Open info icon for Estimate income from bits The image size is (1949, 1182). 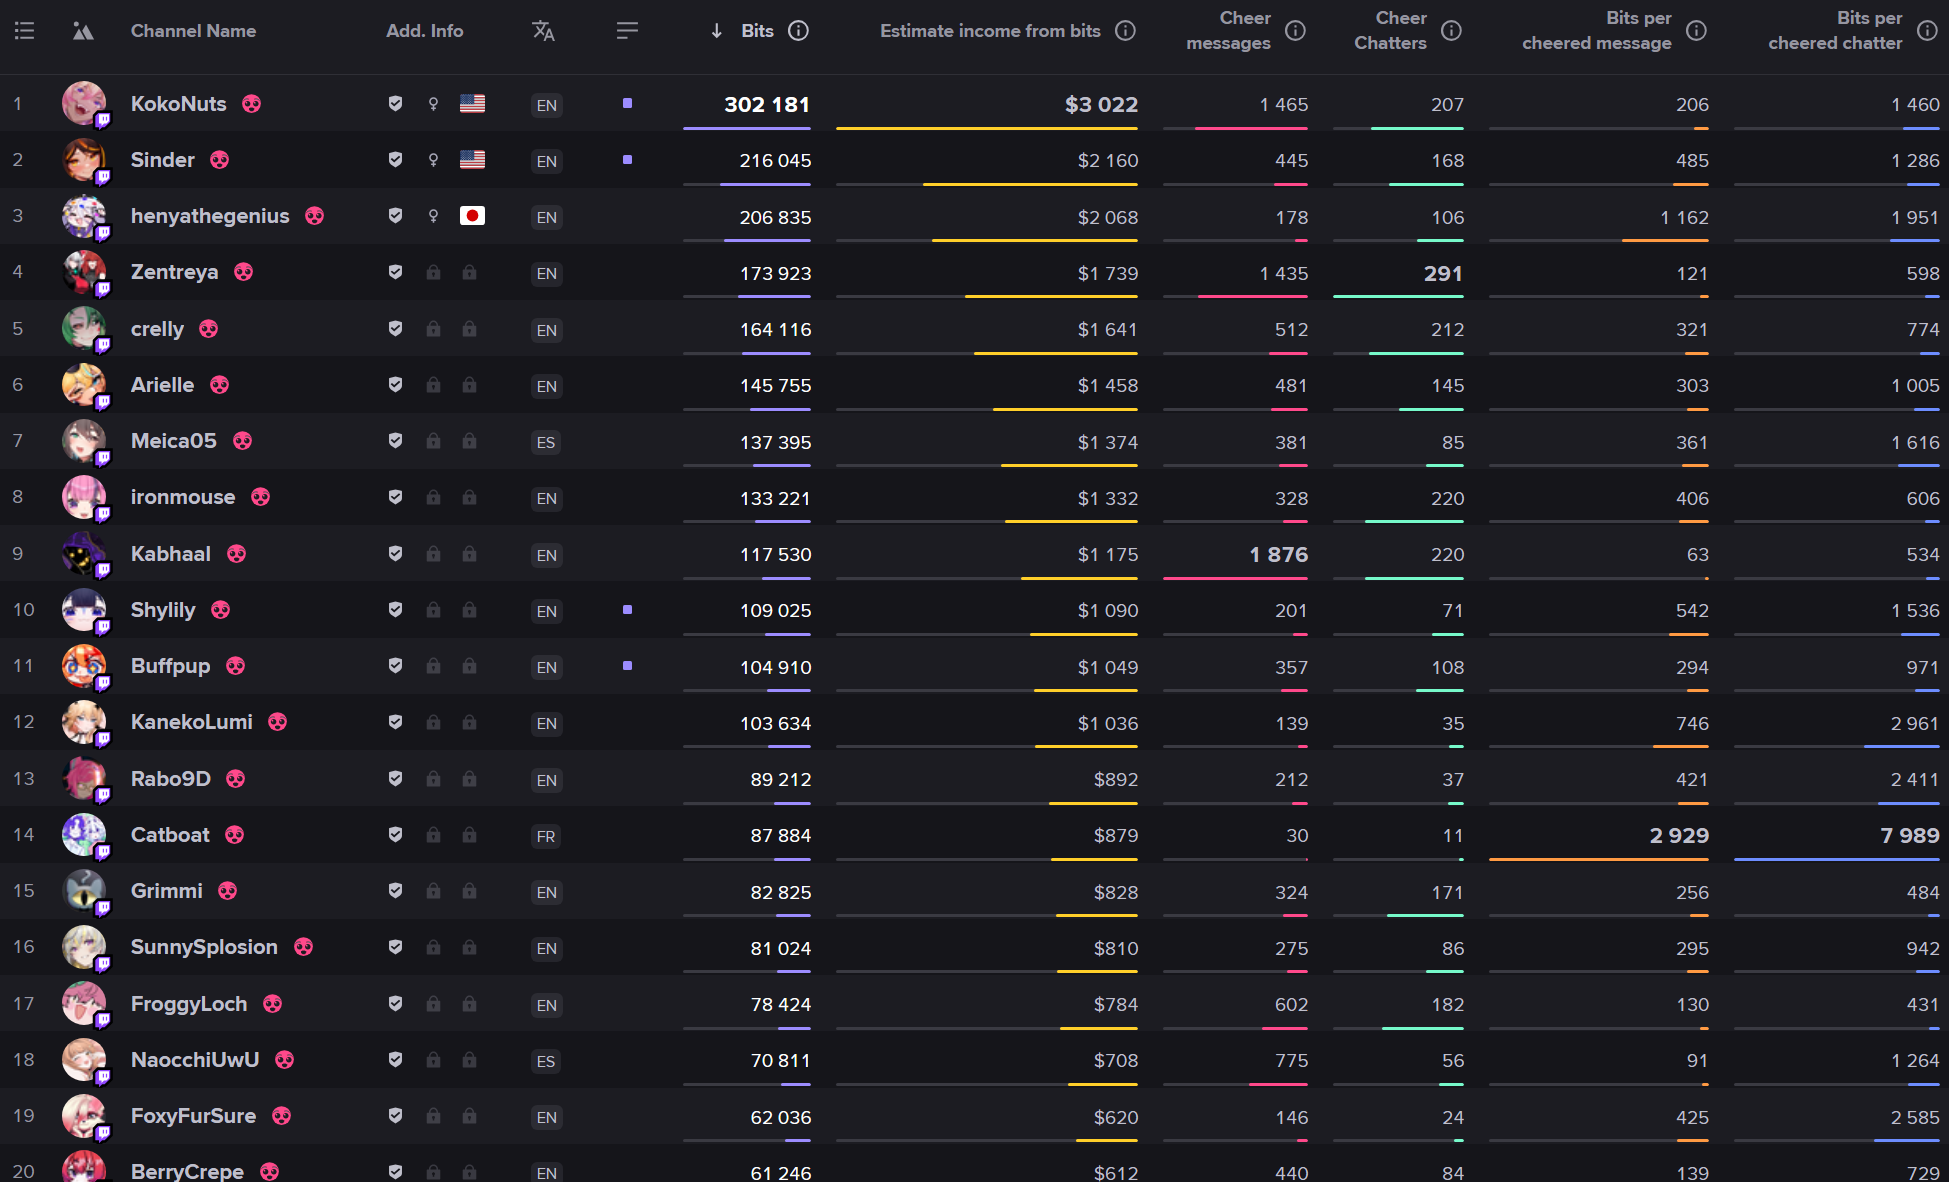pos(1125,31)
